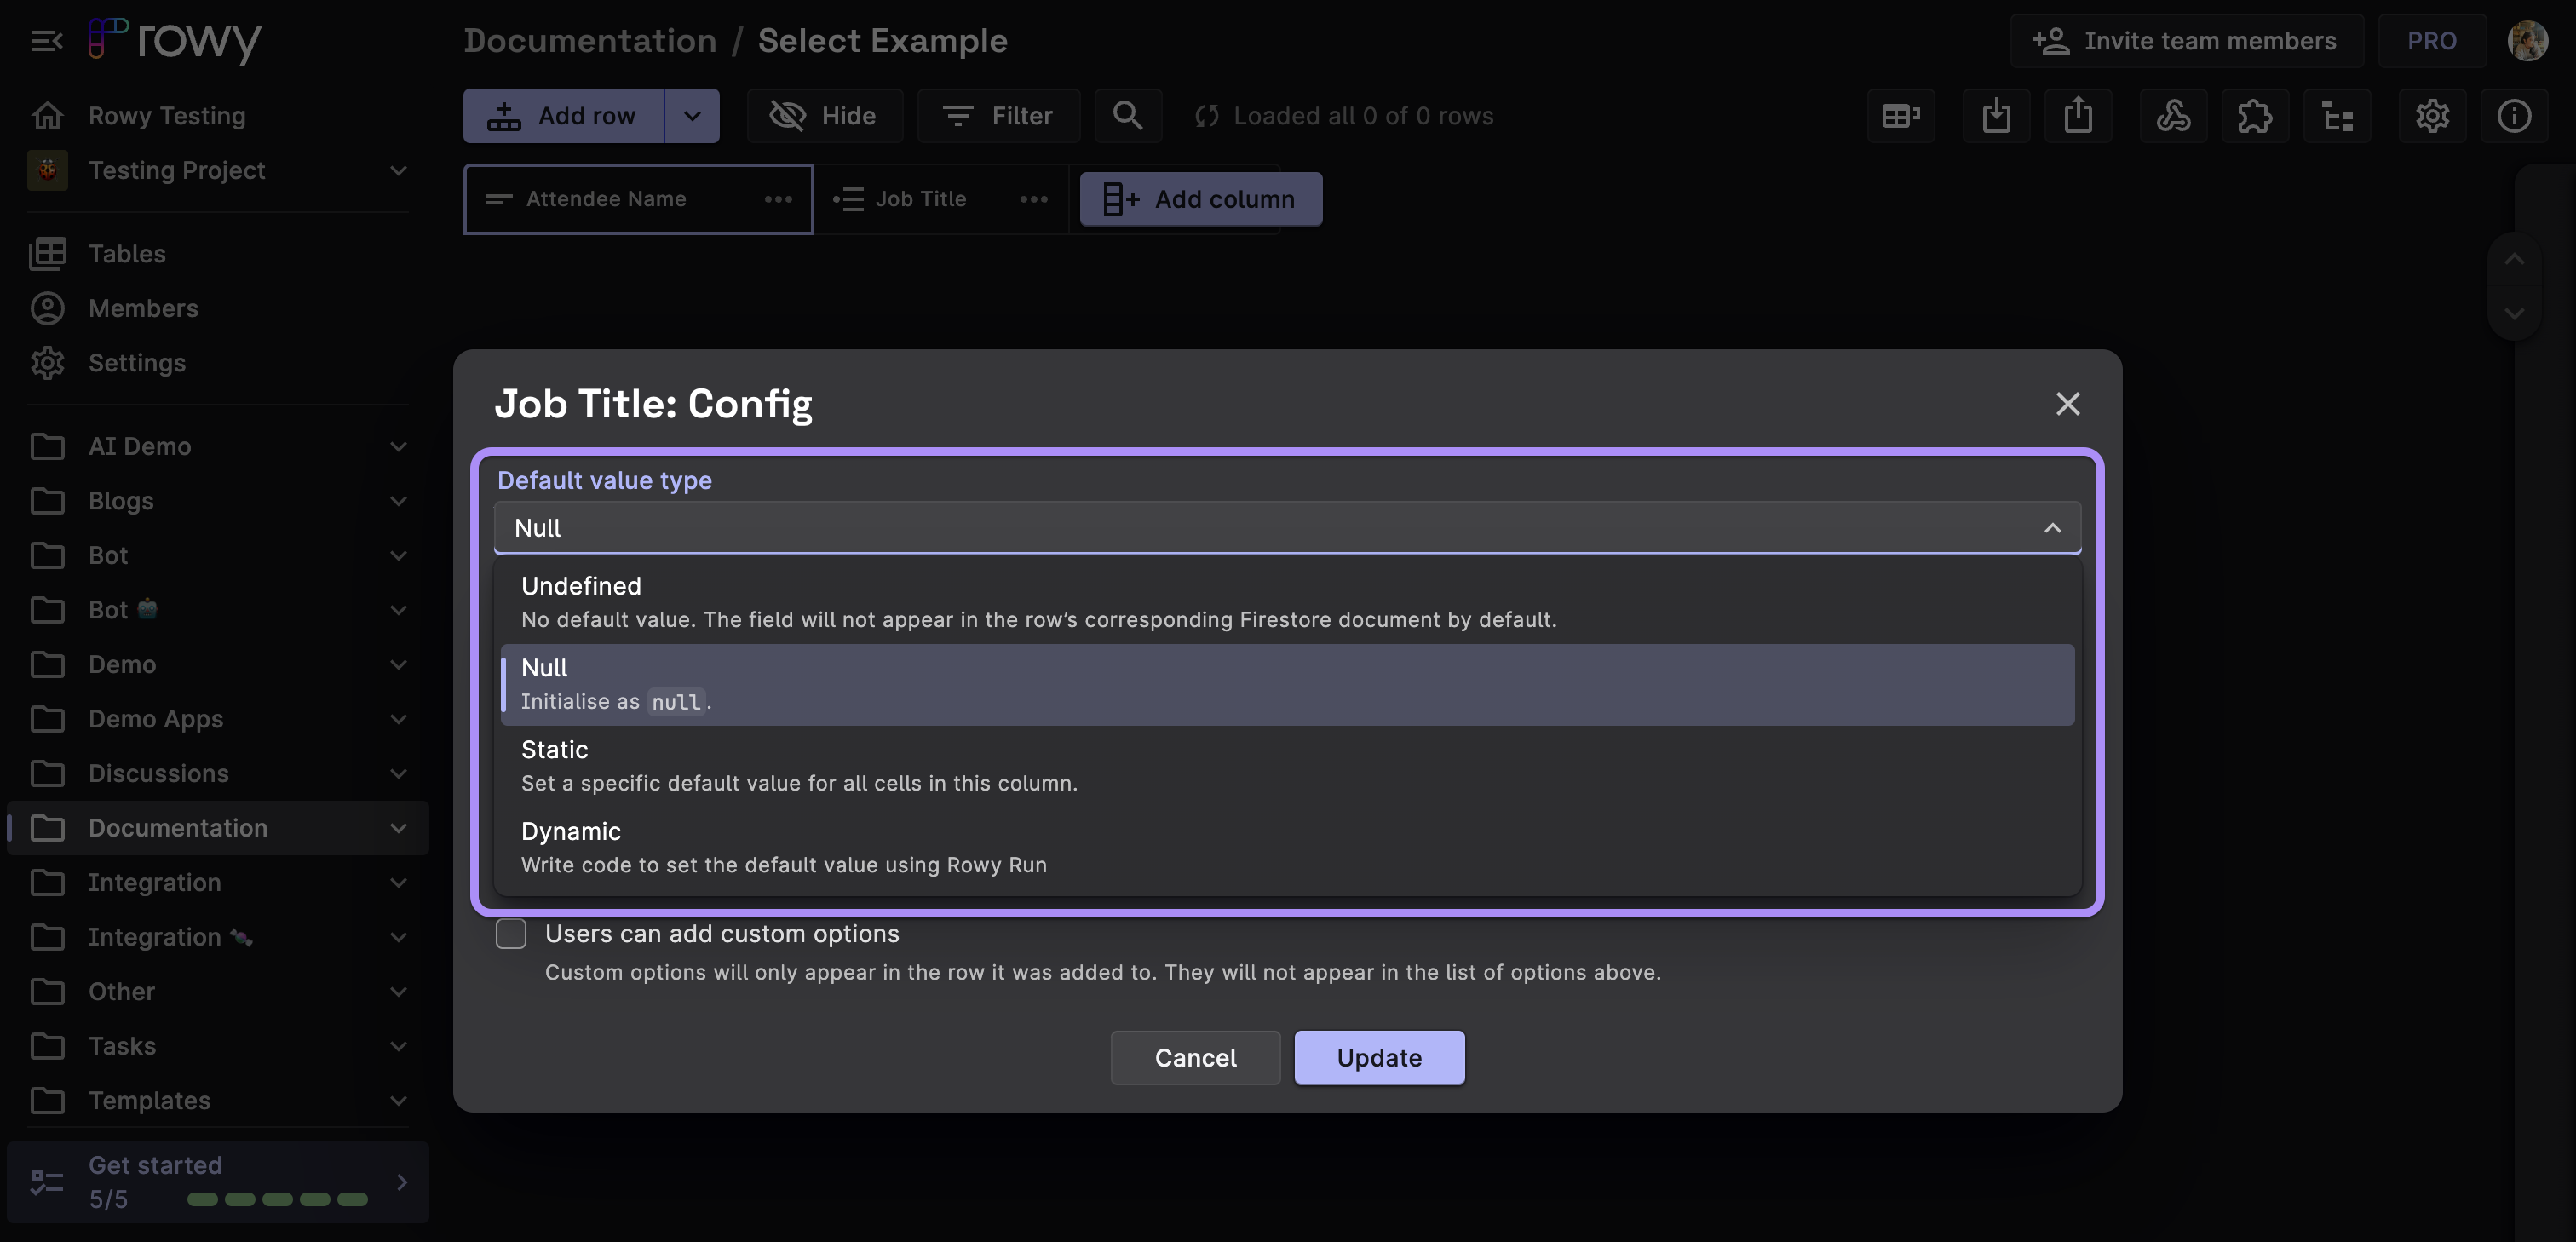Toggle Users can add custom options checkbox

(511, 933)
